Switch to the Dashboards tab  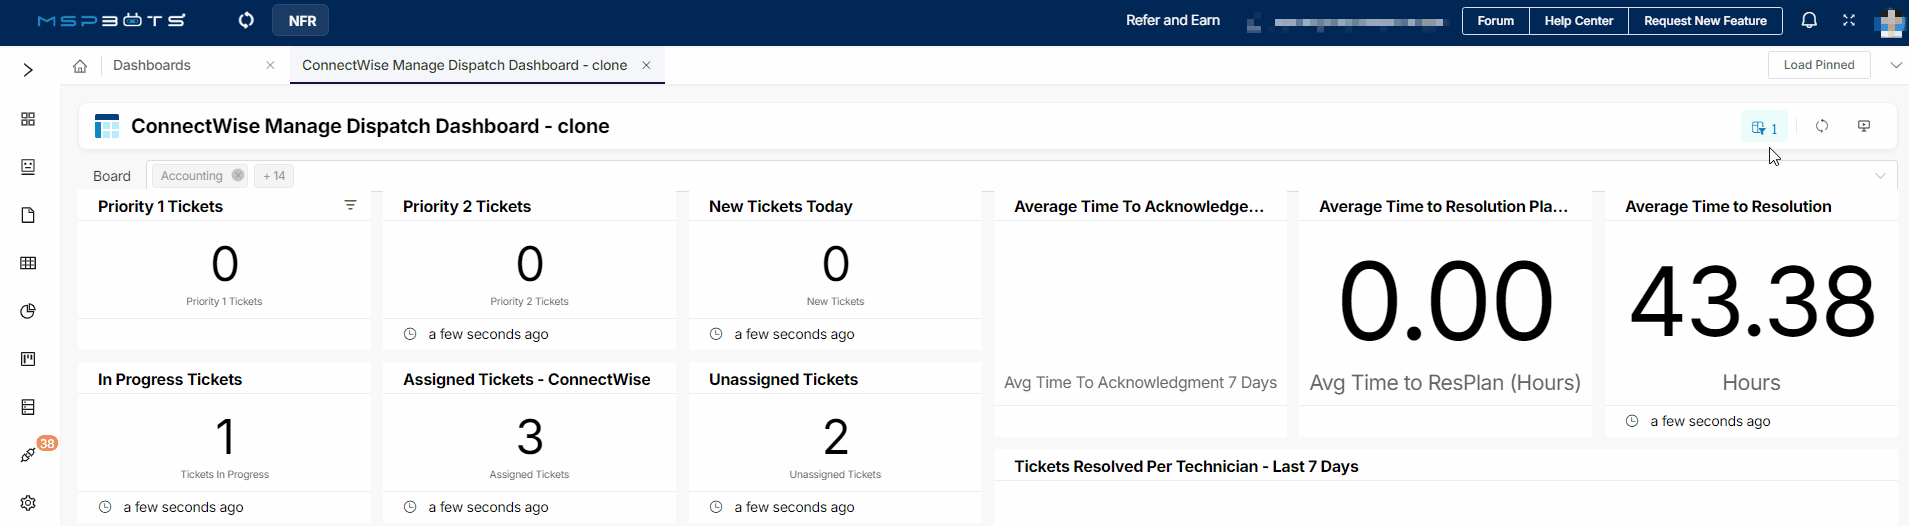152,65
